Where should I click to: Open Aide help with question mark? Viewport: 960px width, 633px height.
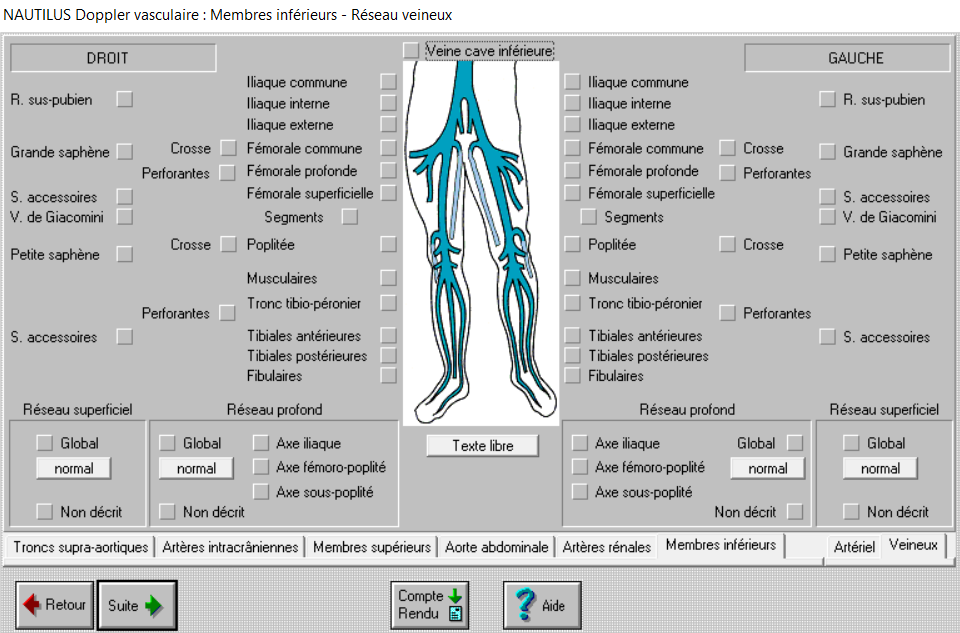[541, 605]
